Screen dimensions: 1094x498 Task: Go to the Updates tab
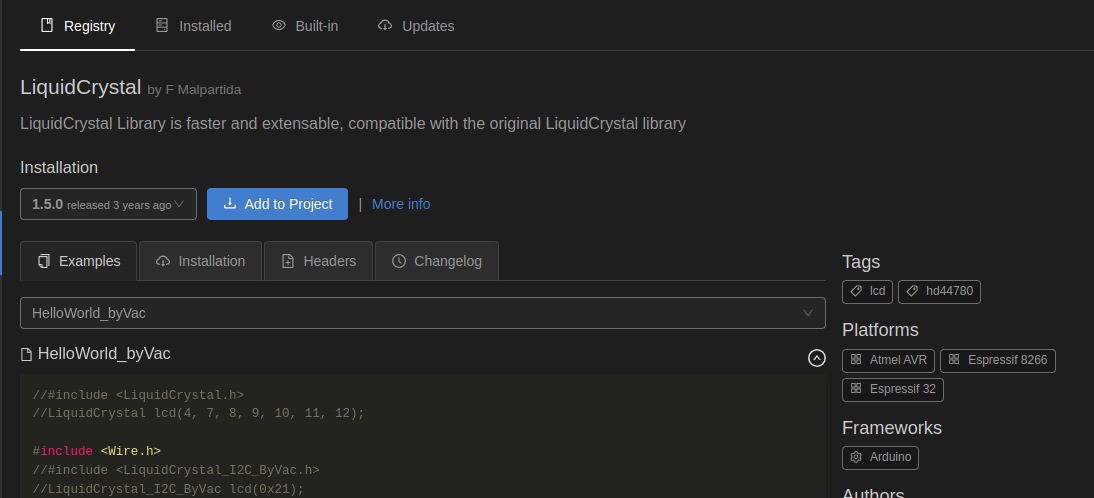[x=416, y=26]
